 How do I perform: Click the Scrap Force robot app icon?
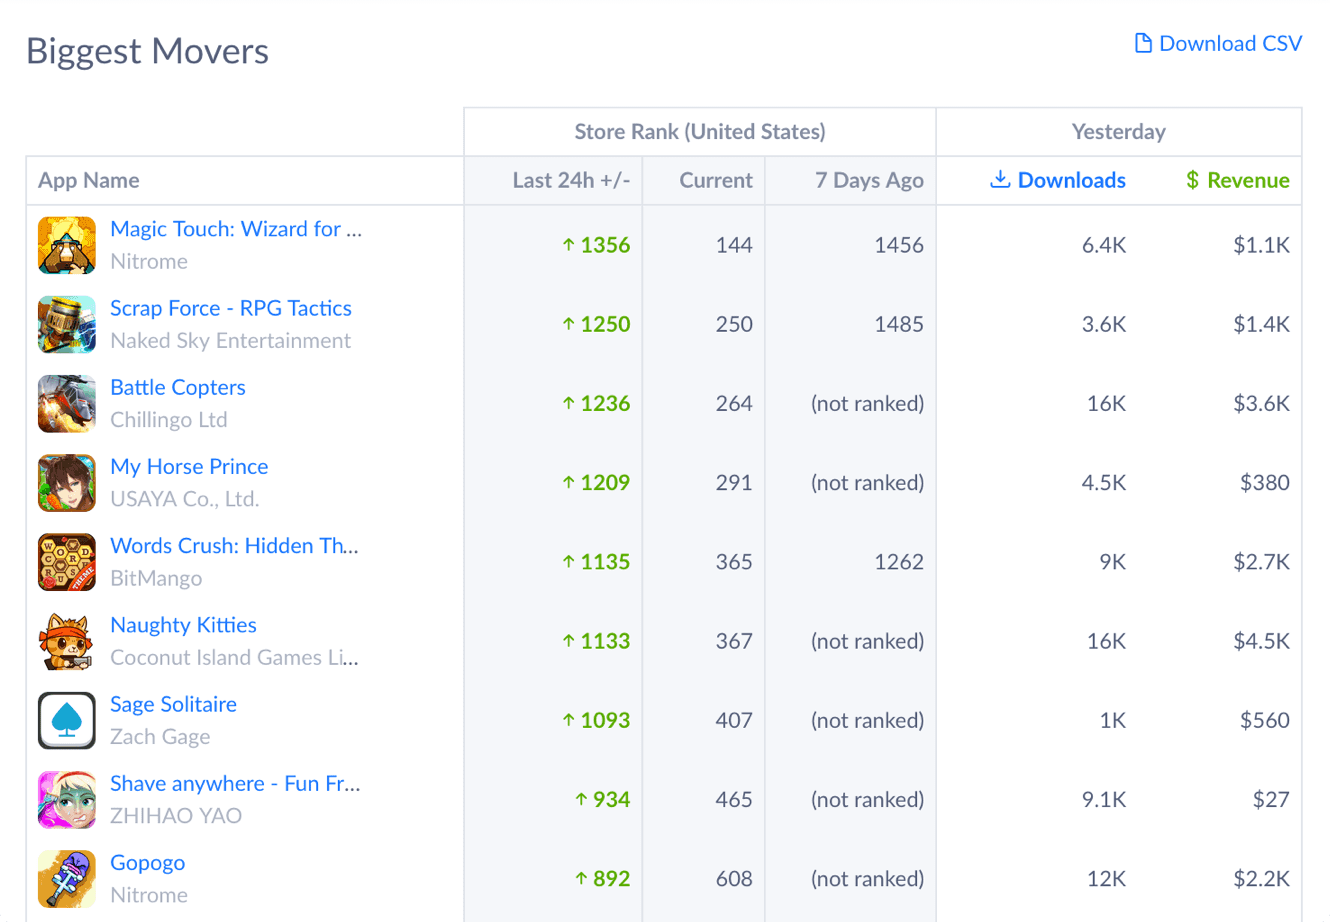(67, 324)
